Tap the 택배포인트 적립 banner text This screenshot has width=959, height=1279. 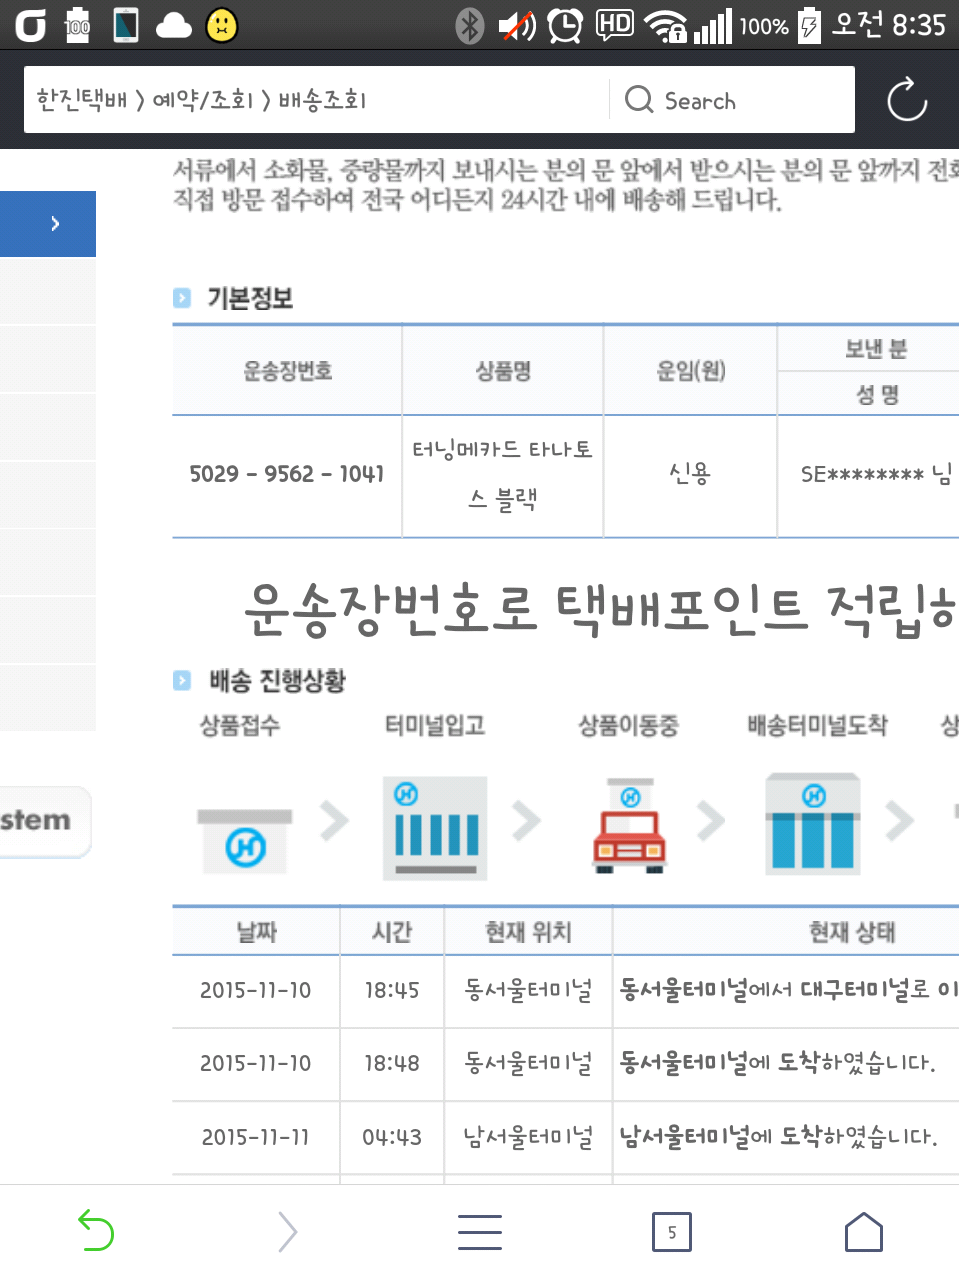pos(600,608)
